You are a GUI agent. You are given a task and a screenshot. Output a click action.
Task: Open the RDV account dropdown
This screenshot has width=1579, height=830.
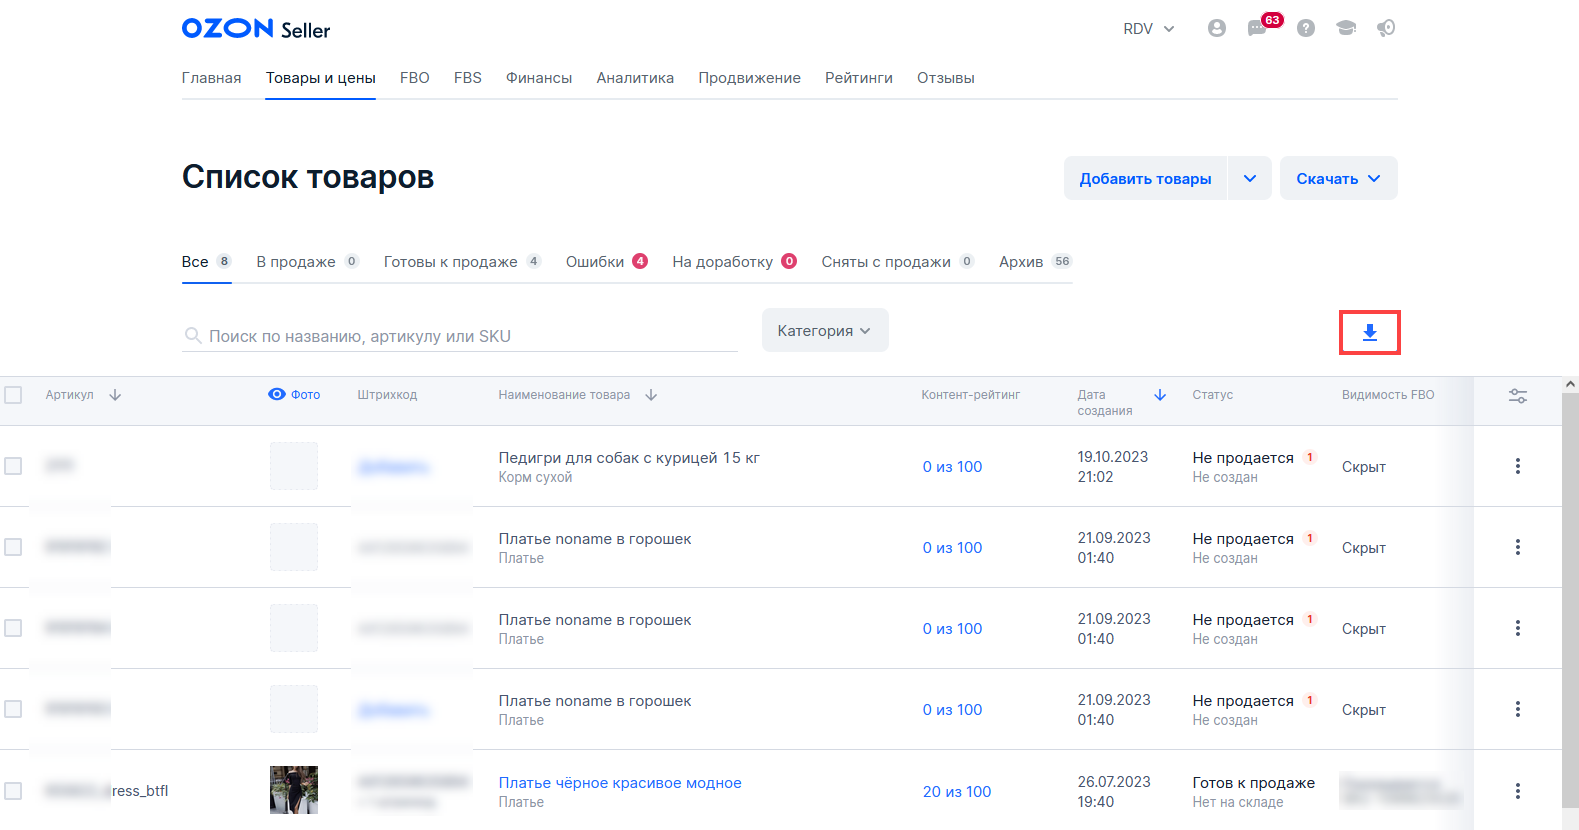point(1148,29)
